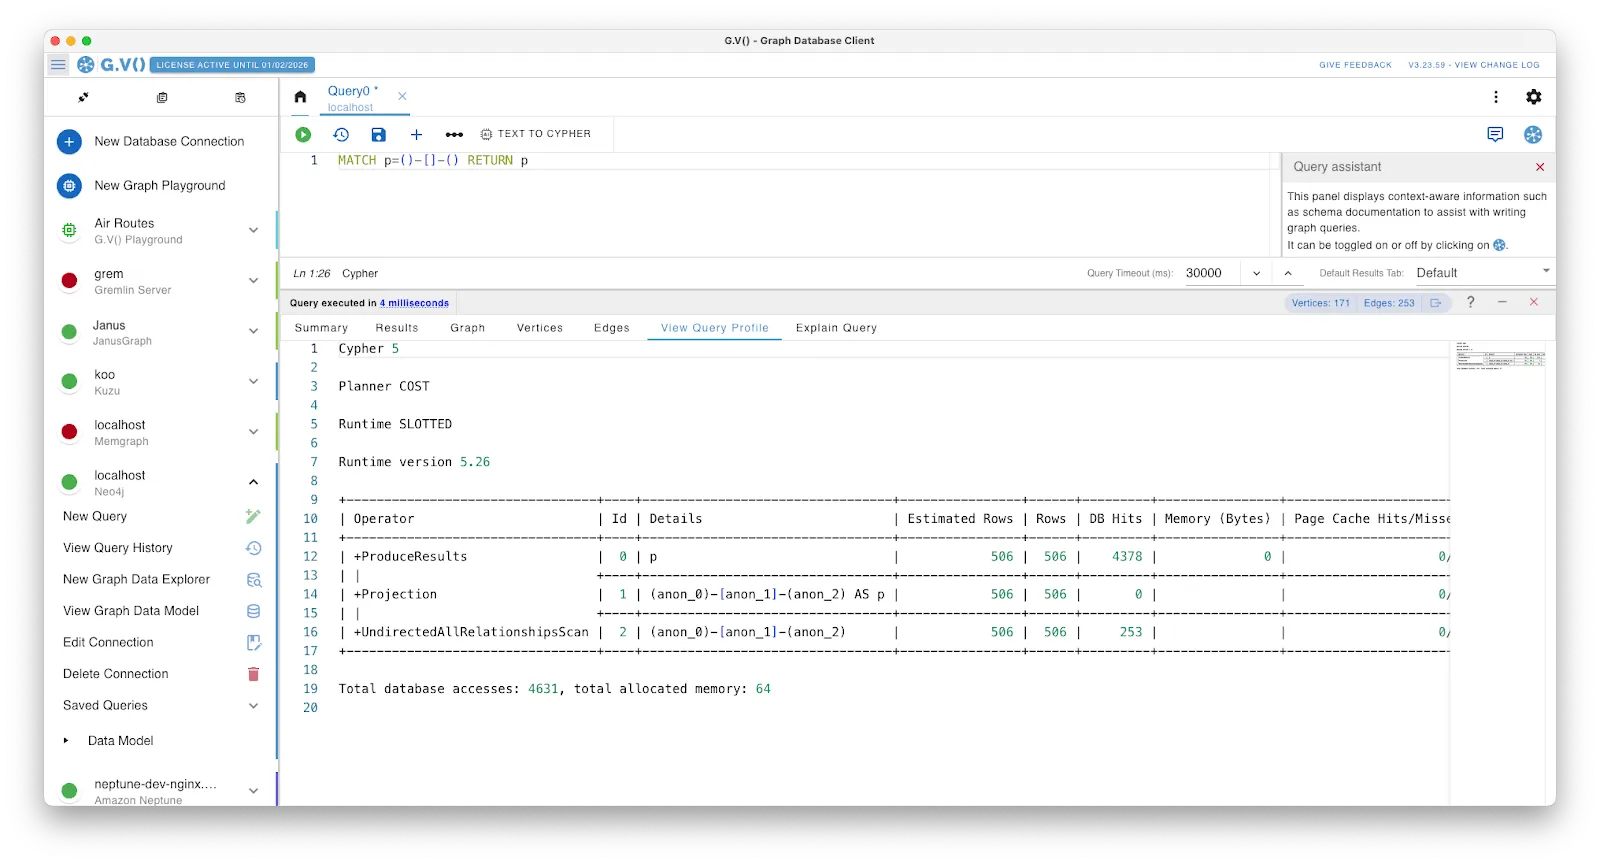Image resolution: width=1600 pixels, height=864 pixels.
Task: Open the settings gear at the top right
Action: pos(1533,97)
